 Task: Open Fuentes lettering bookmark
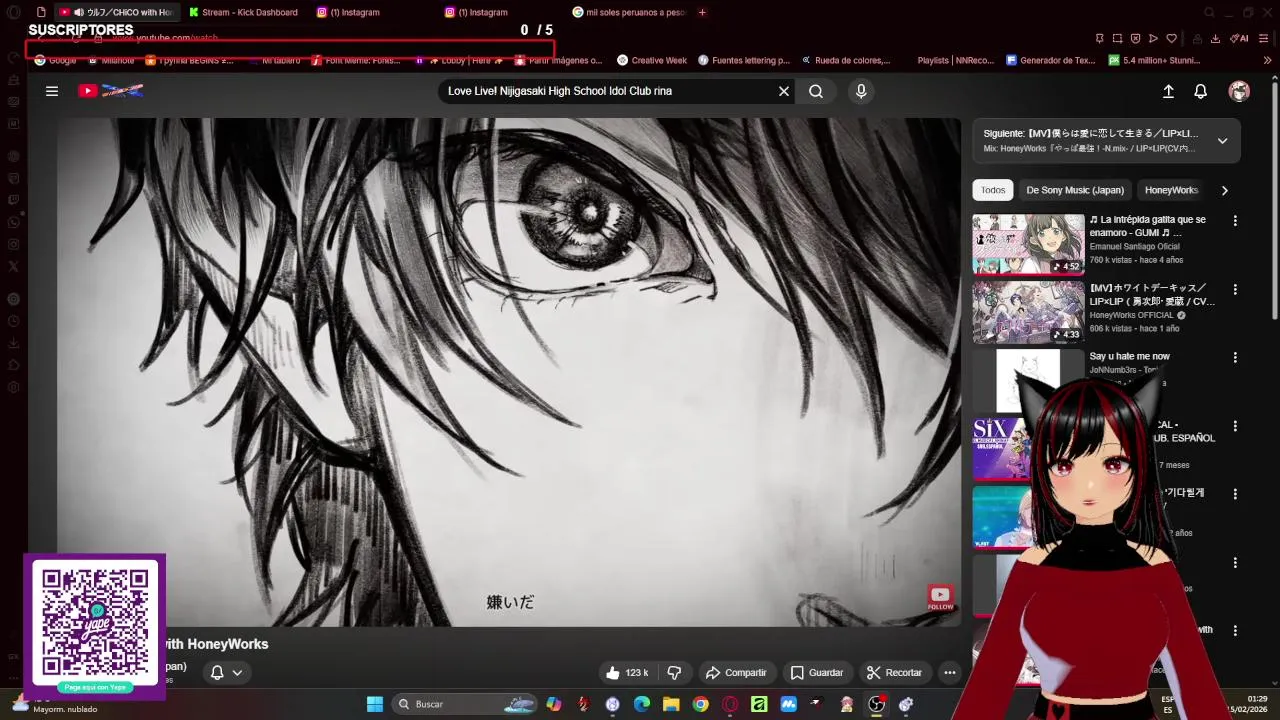point(744,60)
